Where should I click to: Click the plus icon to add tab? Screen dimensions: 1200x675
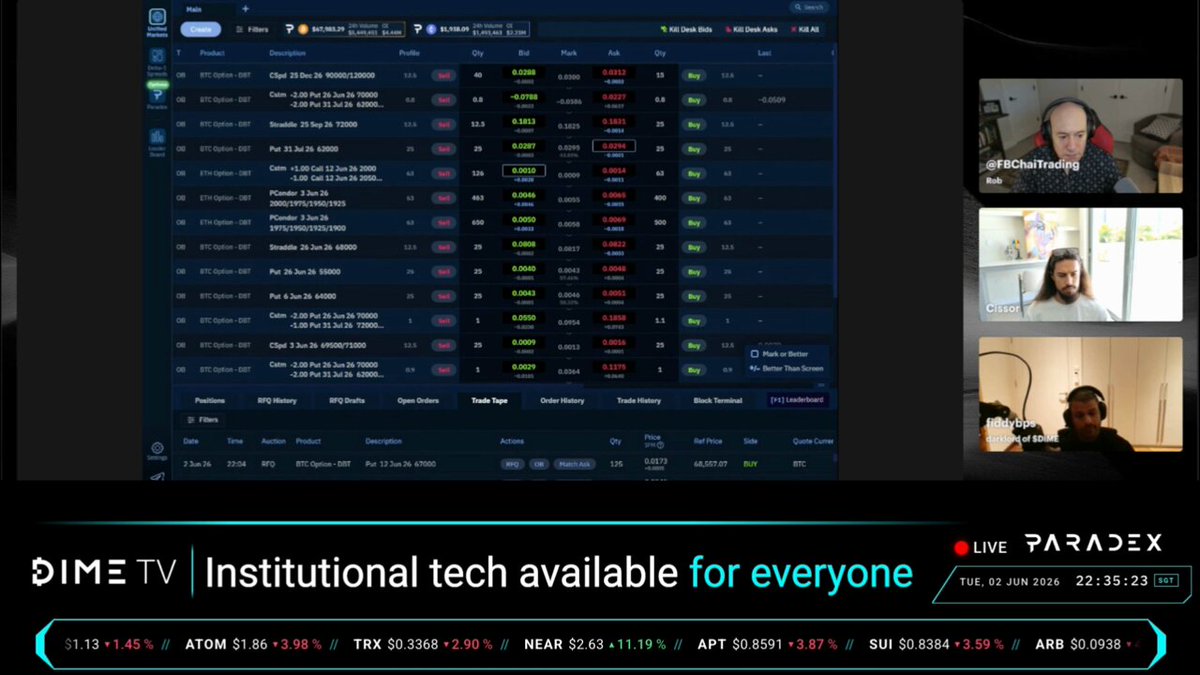point(246,8)
